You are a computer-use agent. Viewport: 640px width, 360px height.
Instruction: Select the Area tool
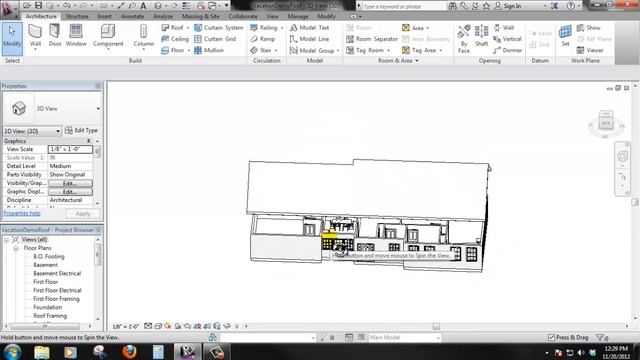(x=413, y=27)
